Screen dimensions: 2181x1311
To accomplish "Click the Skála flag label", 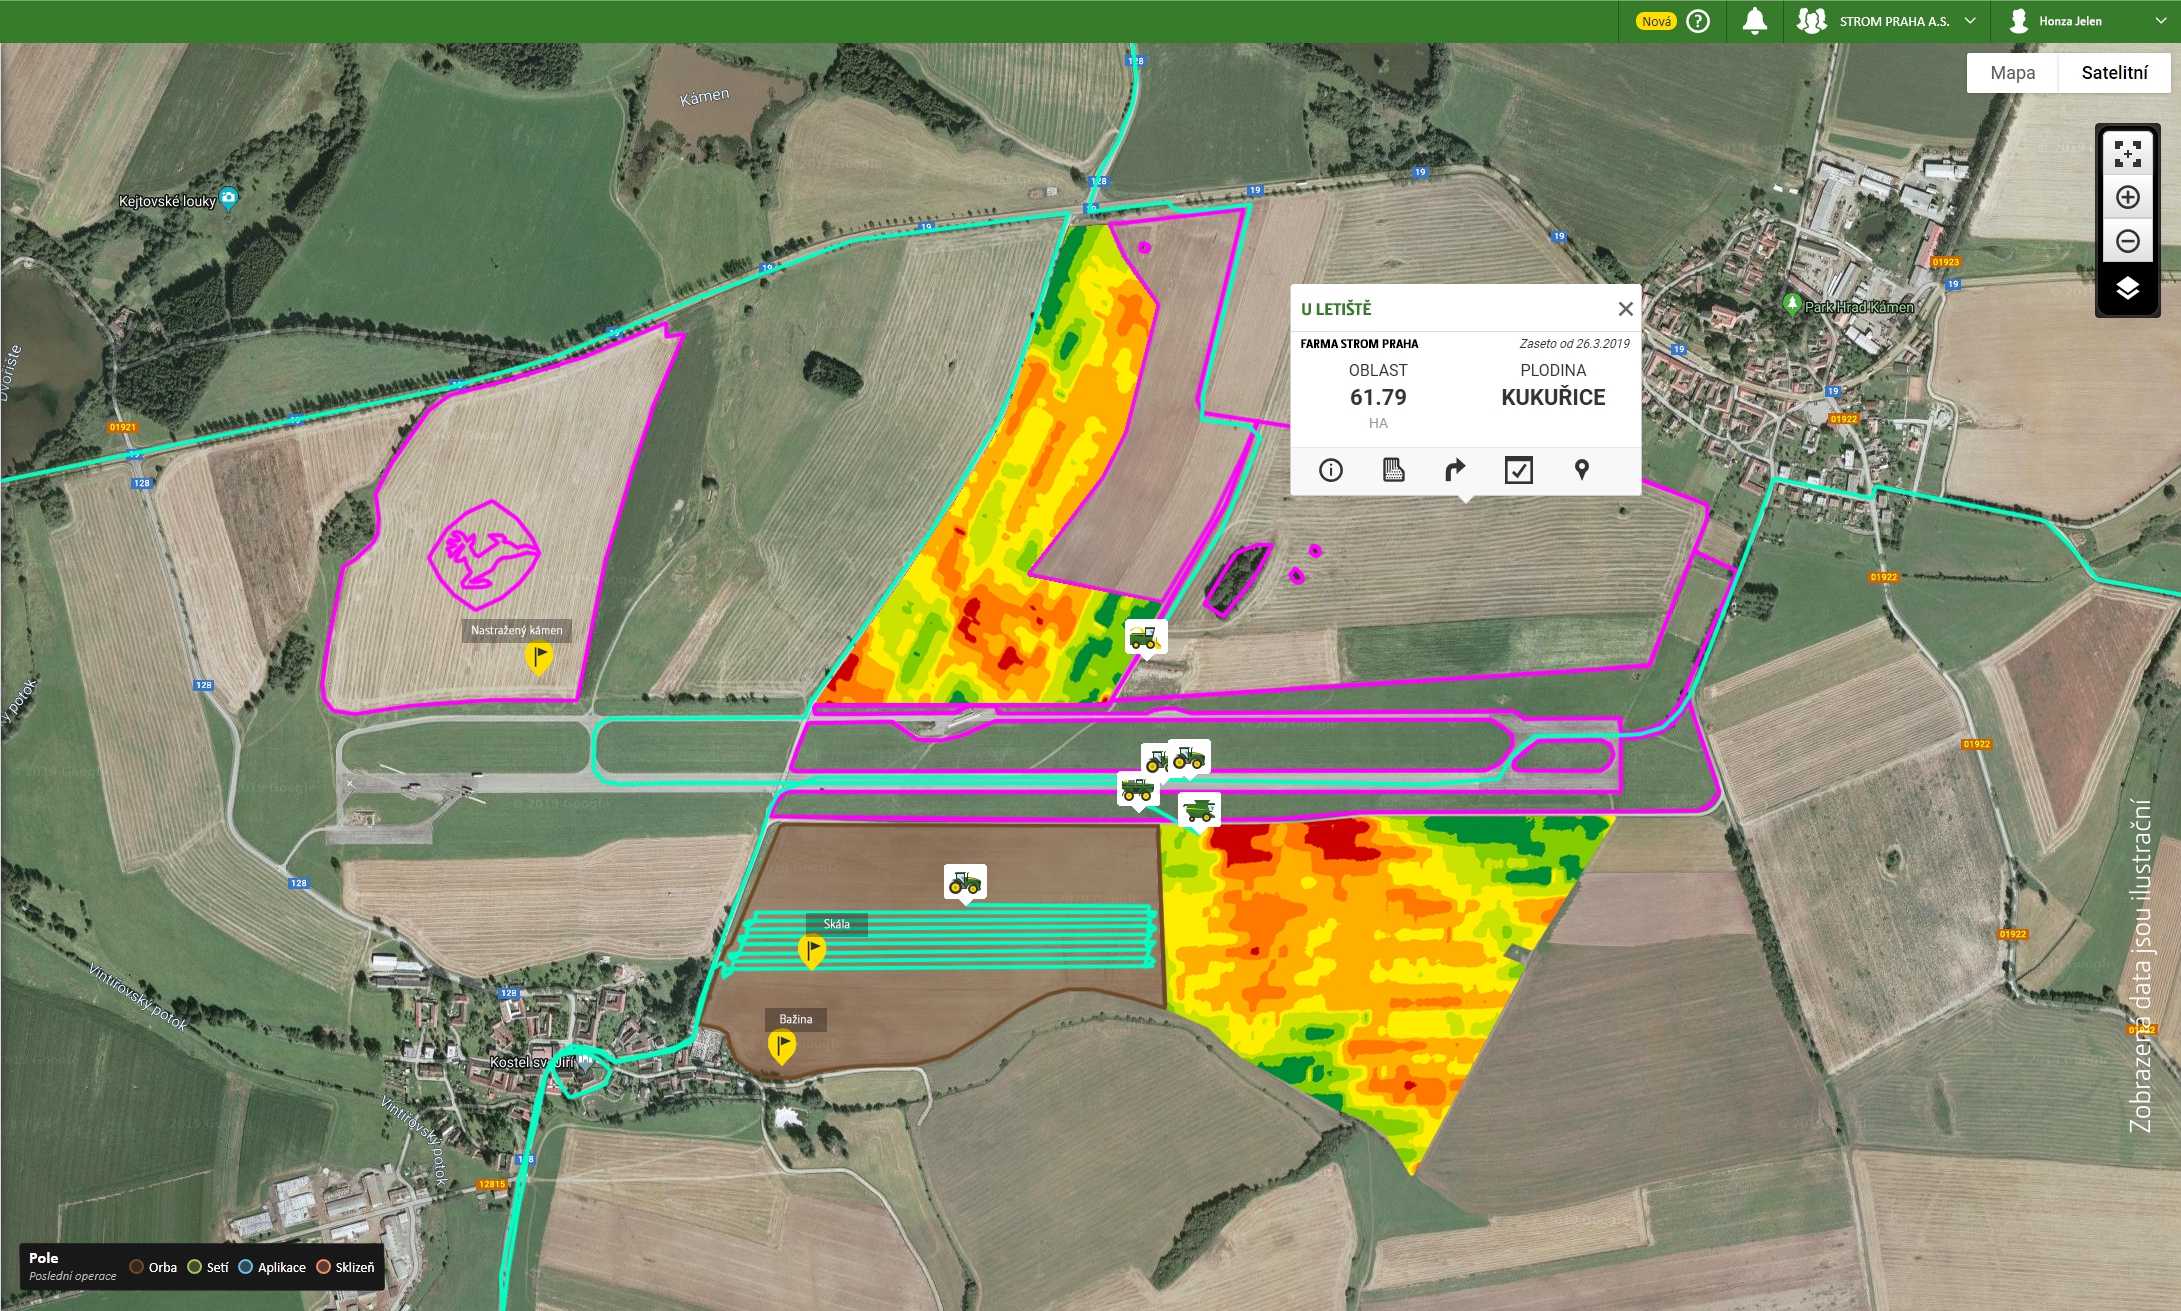I will click(x=837, y=924).
